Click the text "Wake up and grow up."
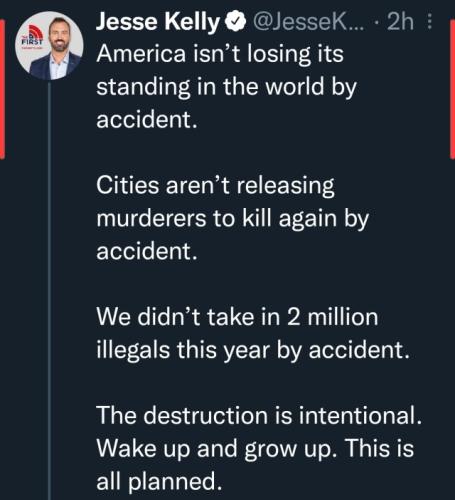Viewport: 455px width, 500px height. 217,449
